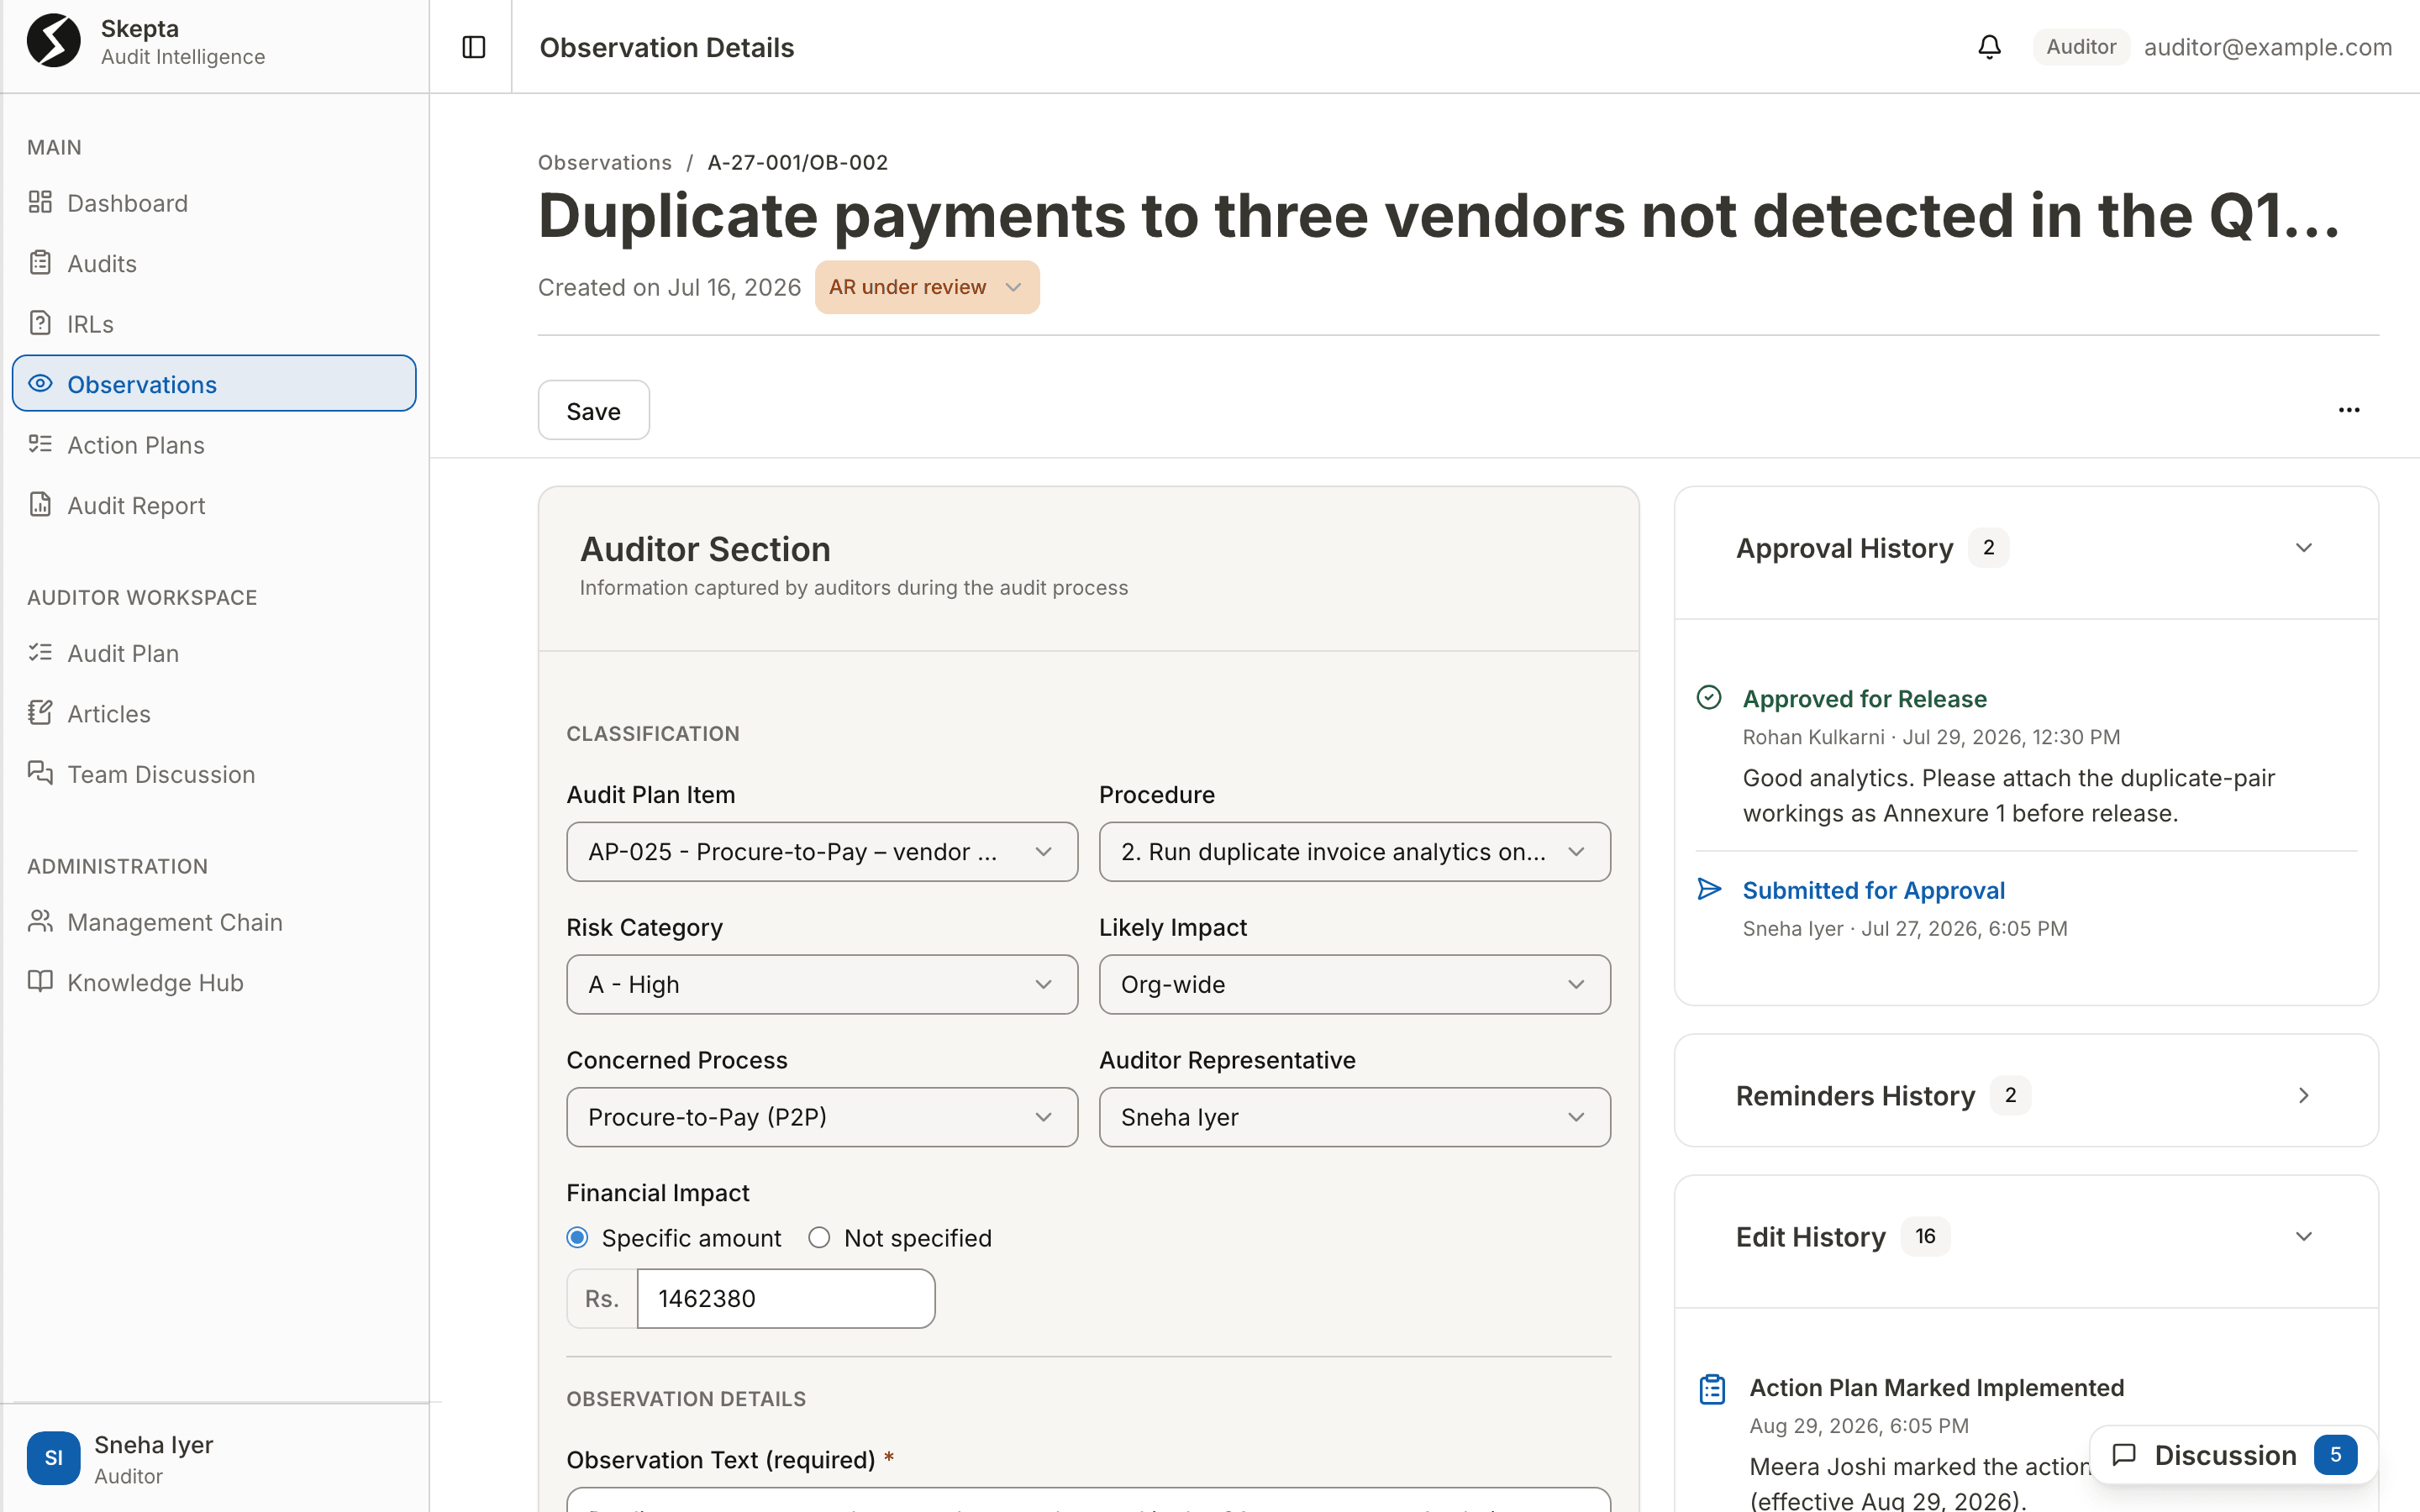Screen dimensions: 2420x1512
Task: Open the Procedure dropdown
Action: (x=1354, y=852)
